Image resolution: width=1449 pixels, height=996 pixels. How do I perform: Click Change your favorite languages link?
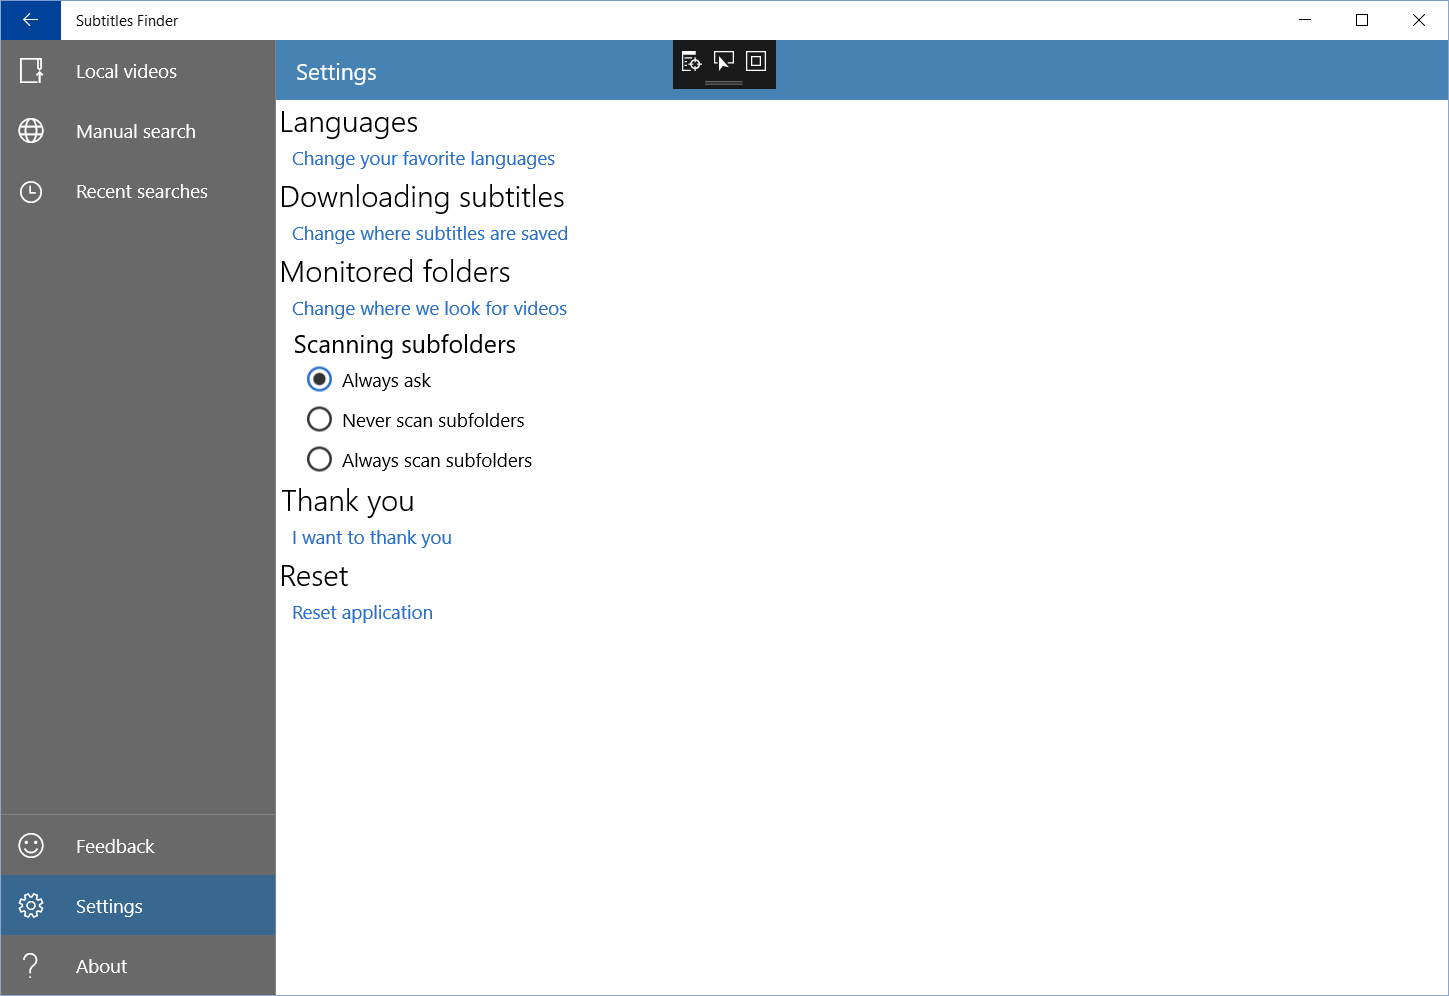point(423,159)
